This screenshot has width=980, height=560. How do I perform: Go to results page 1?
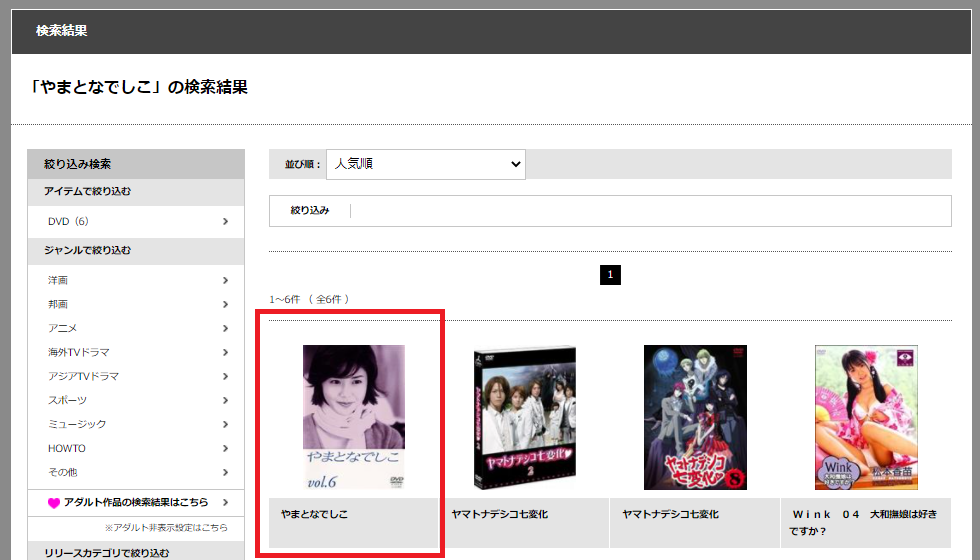610,275
